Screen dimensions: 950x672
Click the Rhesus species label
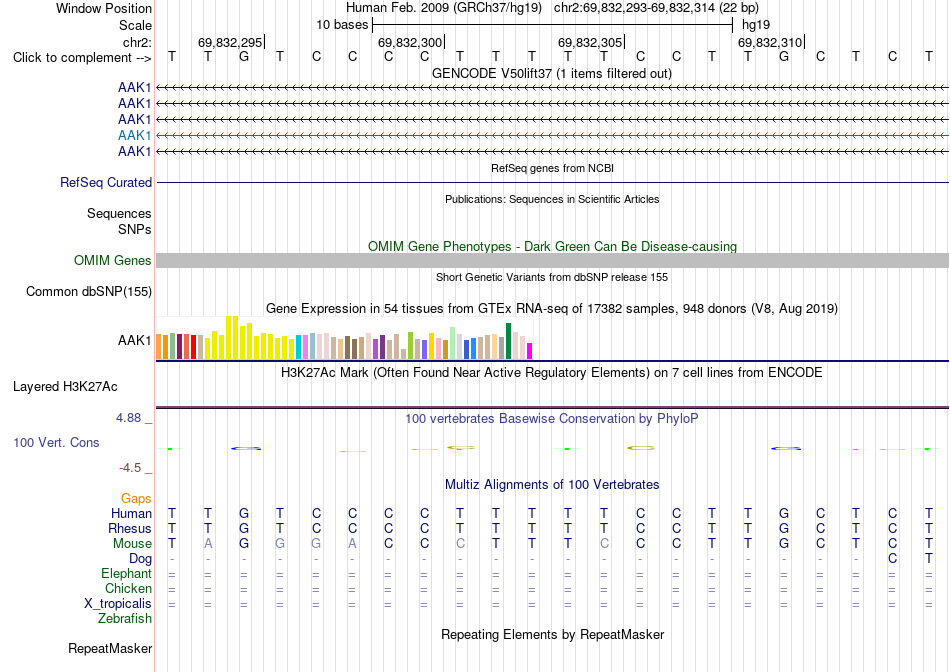130,528
